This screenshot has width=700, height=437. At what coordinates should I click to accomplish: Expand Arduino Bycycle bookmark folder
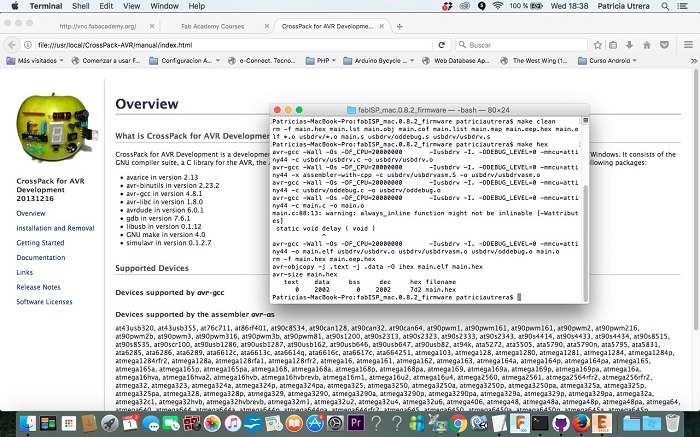pos(379,60)
